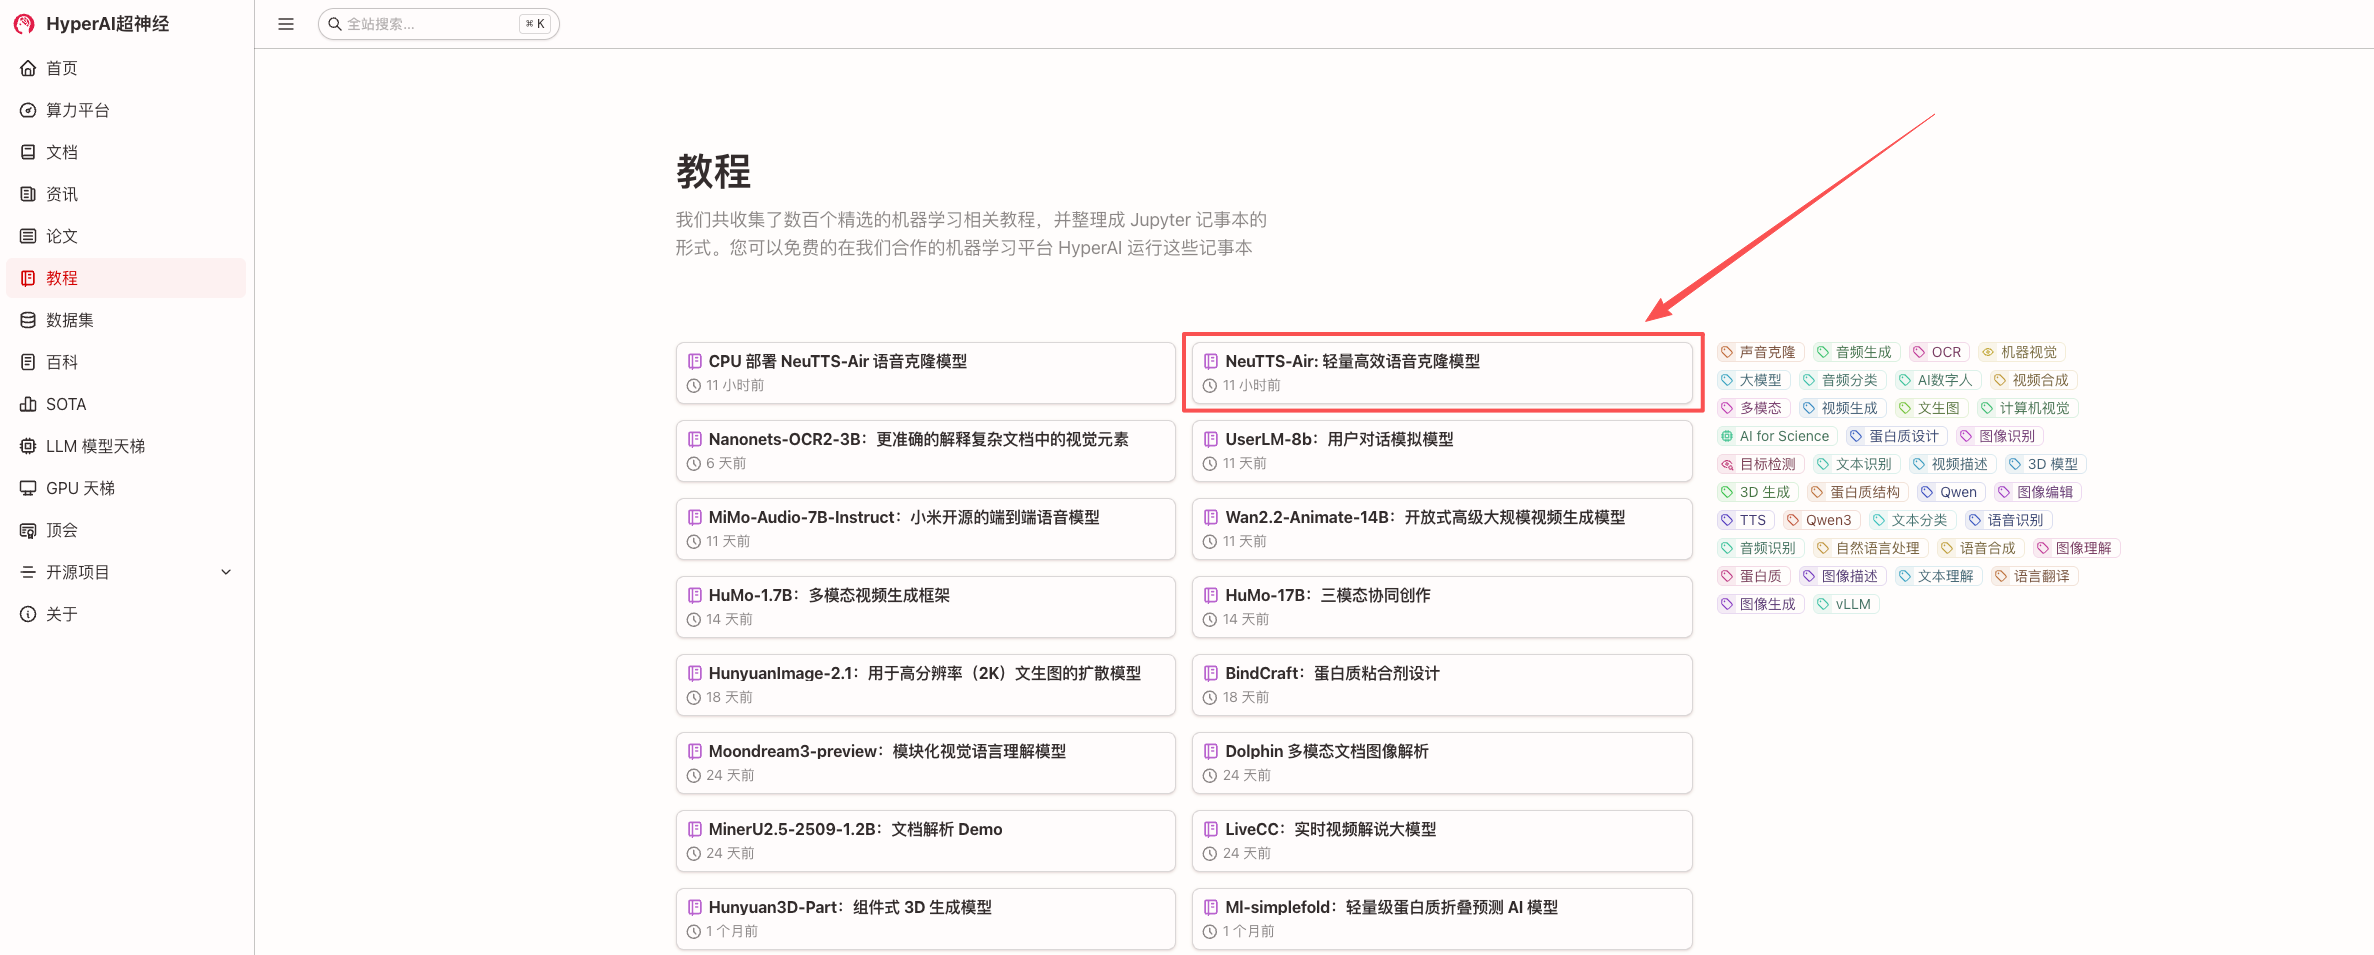Click the HyperAI logo icon
The width and height of the screenshot is (2374, 955).
point(25,24)
